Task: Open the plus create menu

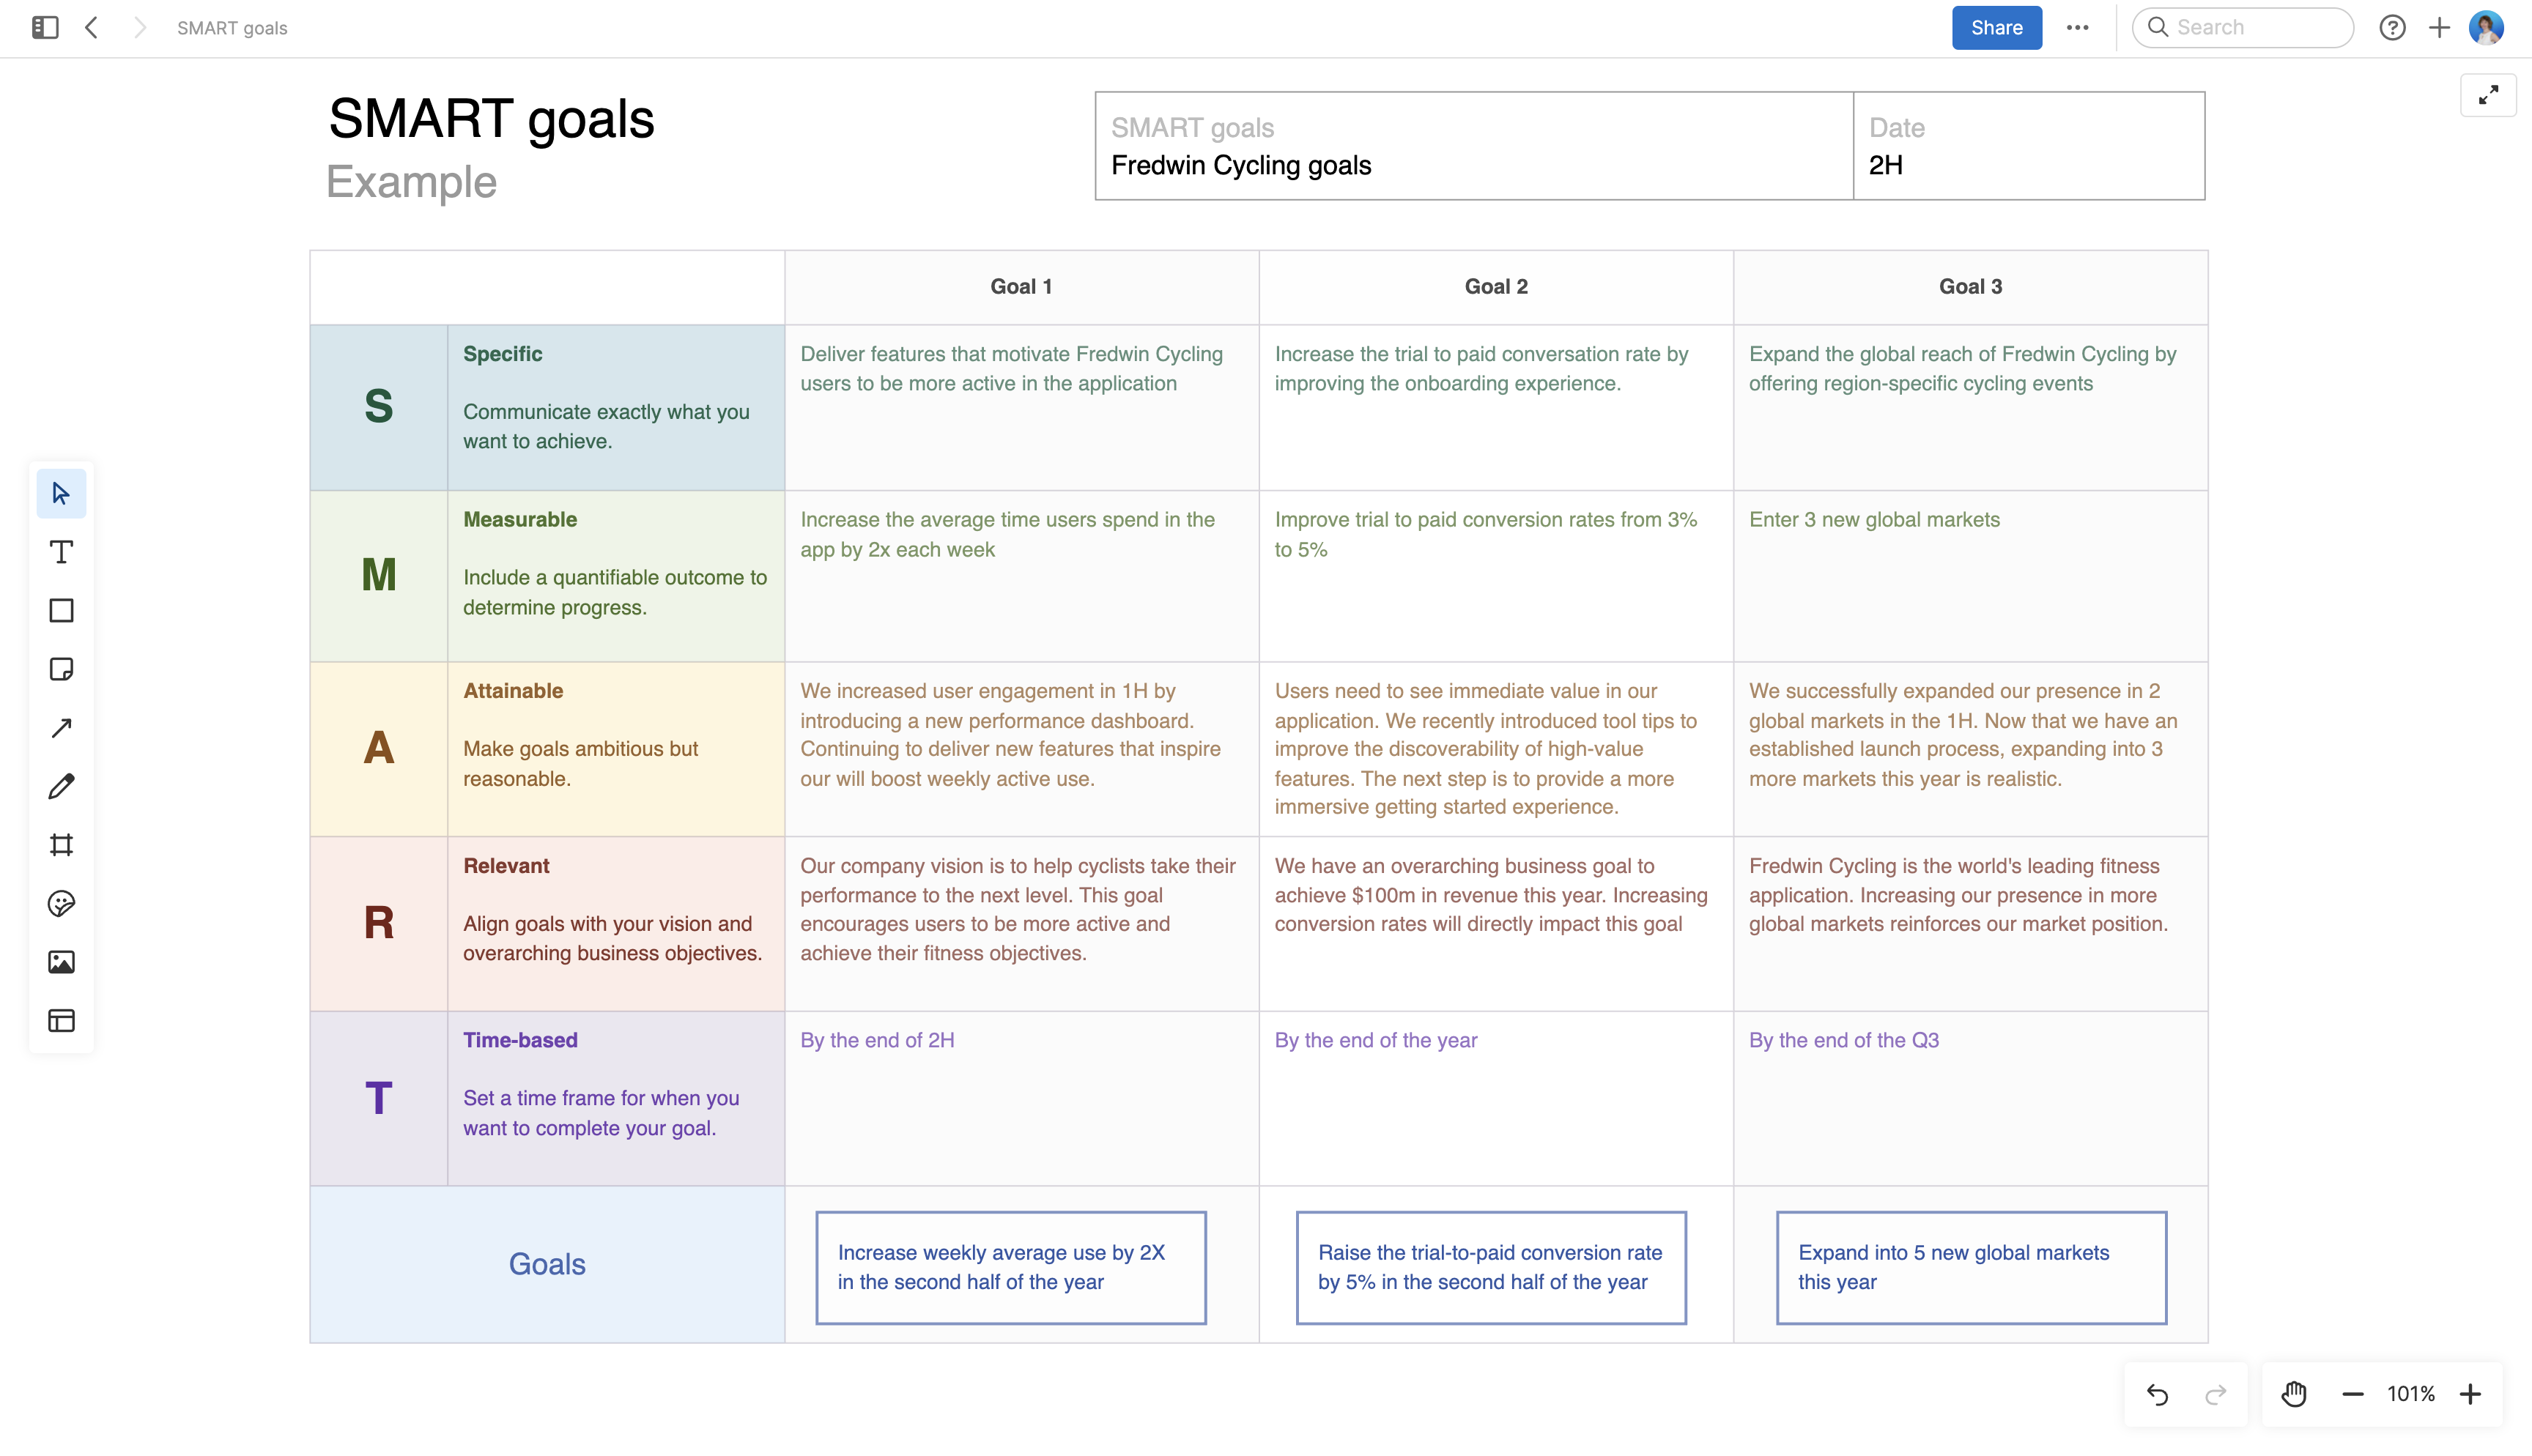Action: point(2440,27)
